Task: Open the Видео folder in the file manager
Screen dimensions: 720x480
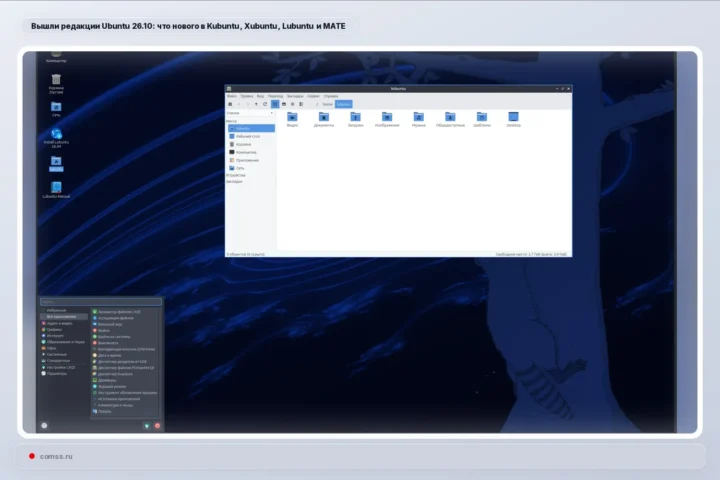Action: [292, 117]
